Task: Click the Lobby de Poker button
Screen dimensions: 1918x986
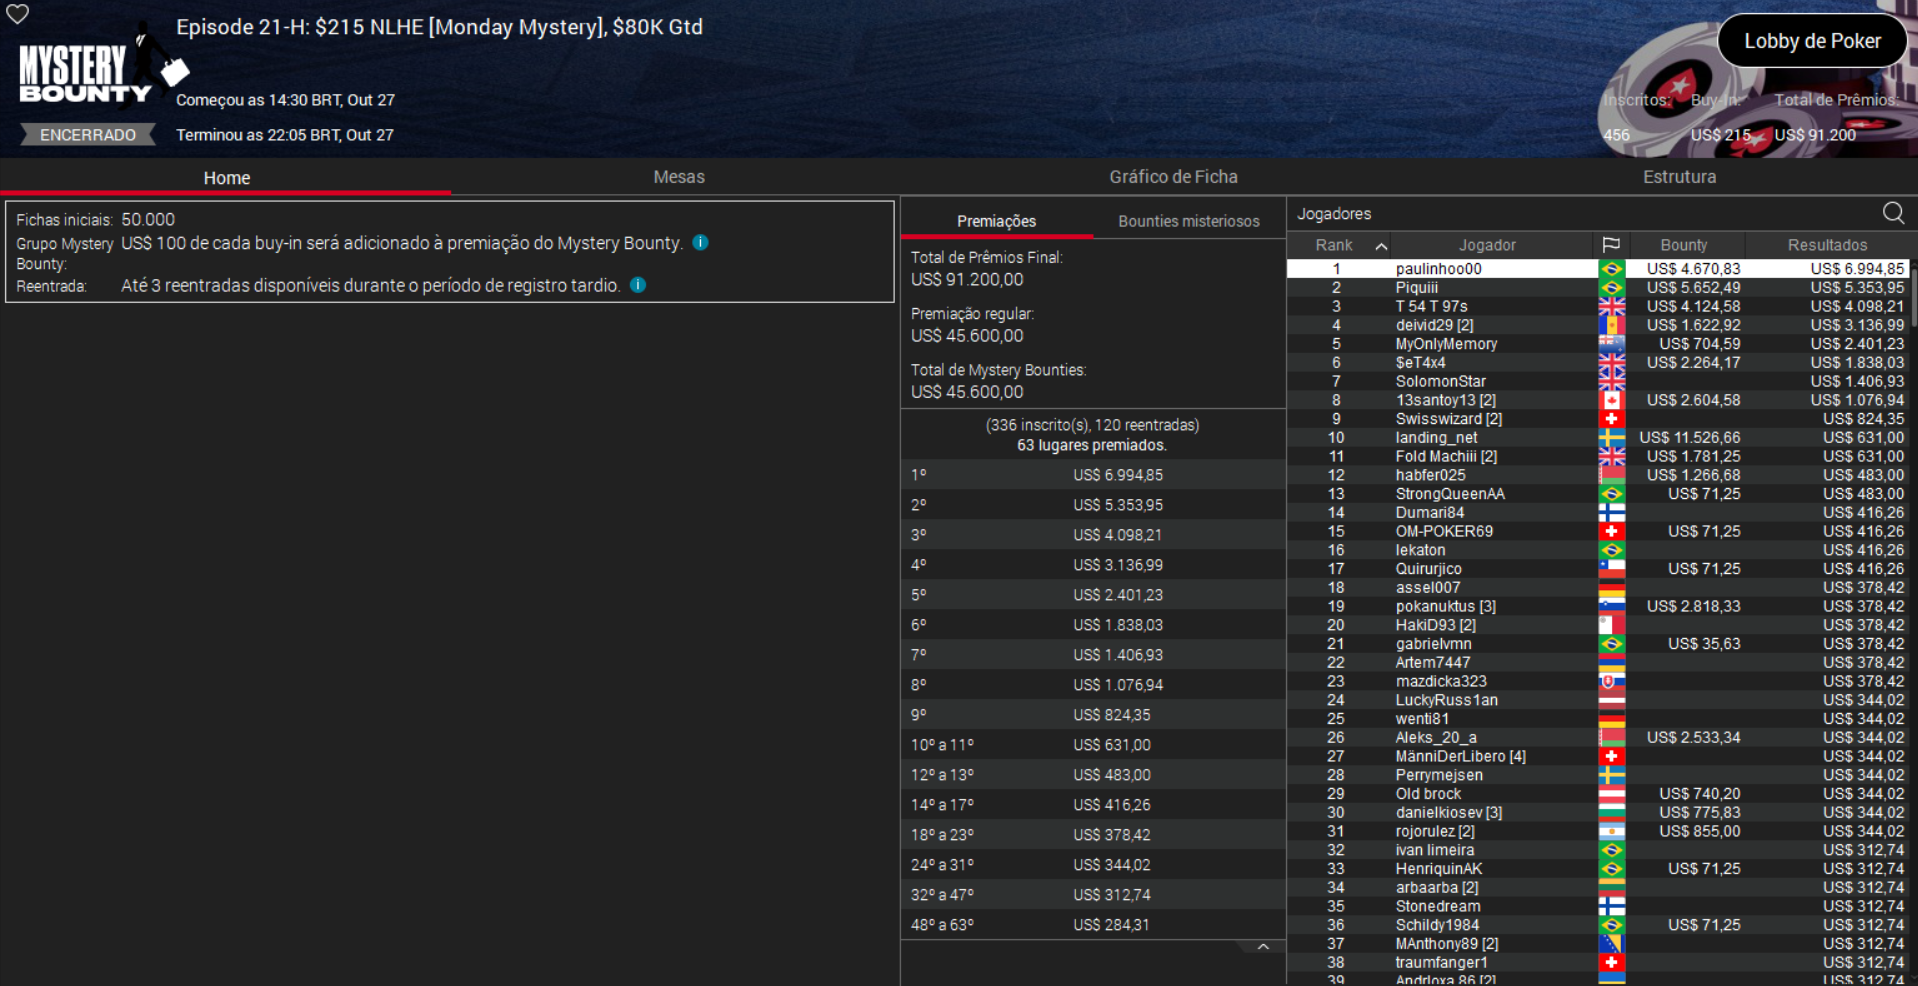Action: tap(1812, 40)
